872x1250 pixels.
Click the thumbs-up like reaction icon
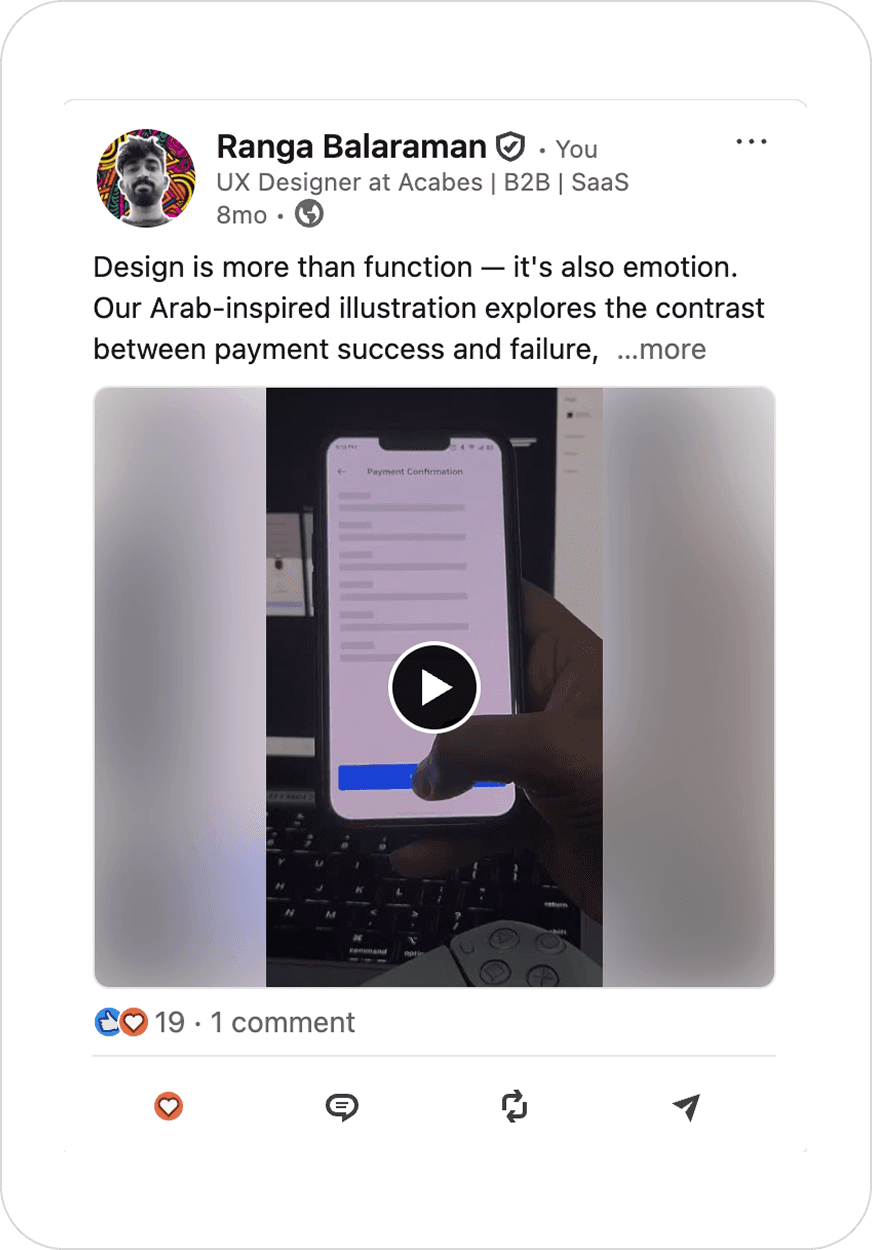point(106,1022)
